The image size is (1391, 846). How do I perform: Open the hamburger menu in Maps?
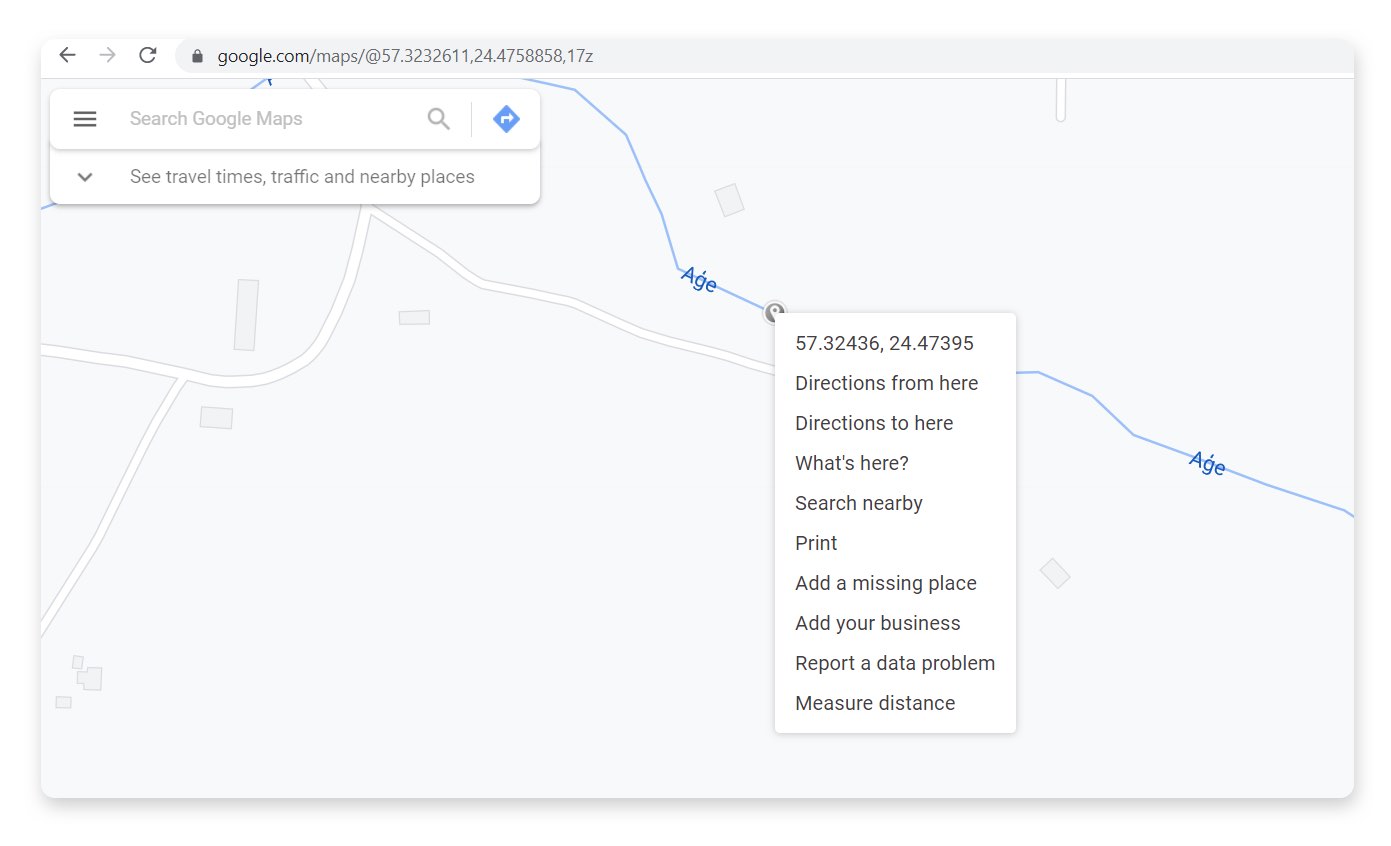pos(85,119)
